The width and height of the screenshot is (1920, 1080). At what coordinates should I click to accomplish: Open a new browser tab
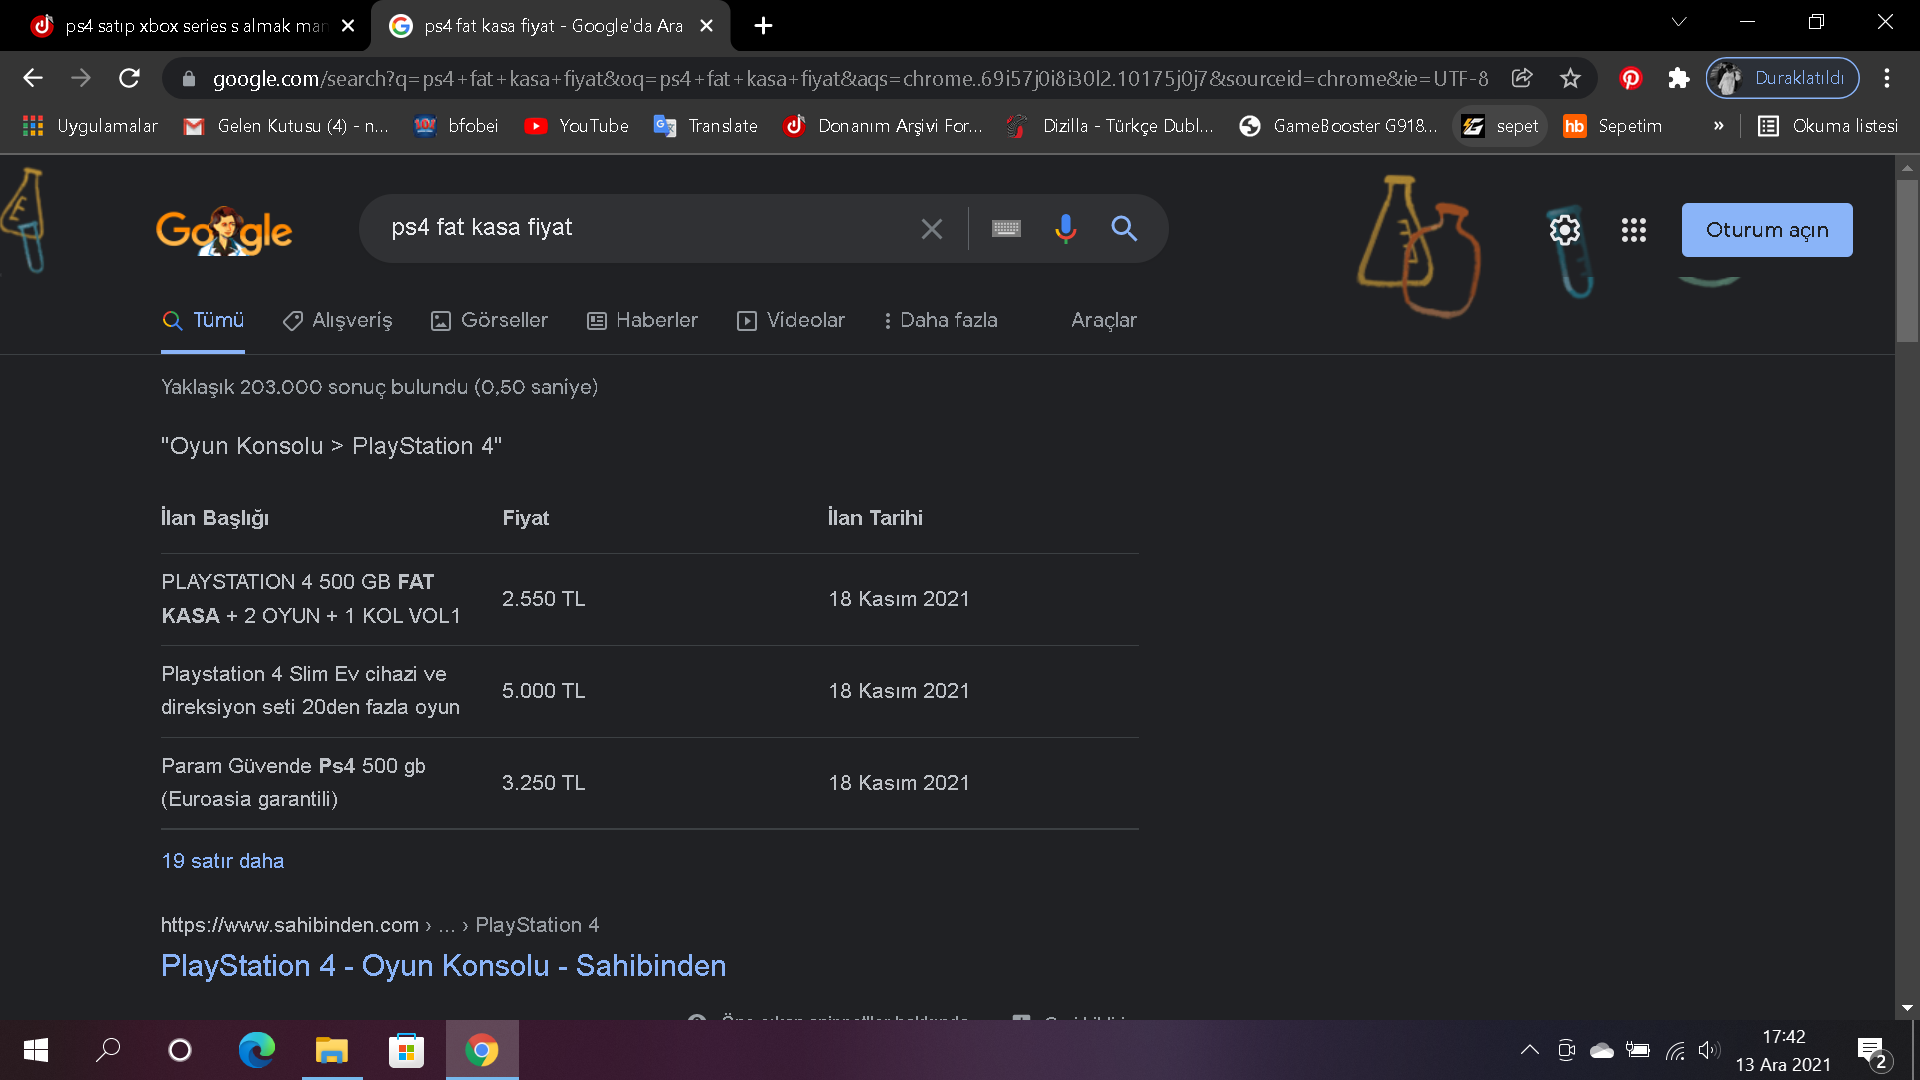point(763,26)
